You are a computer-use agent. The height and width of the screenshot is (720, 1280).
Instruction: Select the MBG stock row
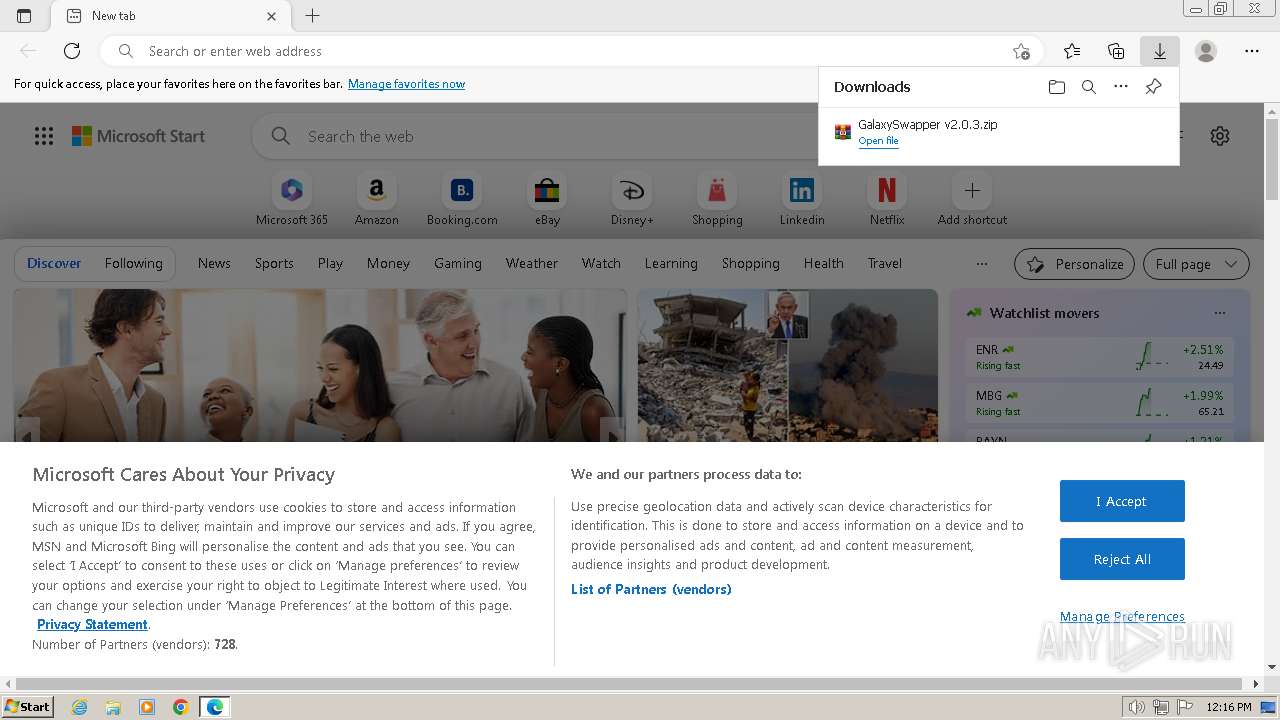[1099, 403]
